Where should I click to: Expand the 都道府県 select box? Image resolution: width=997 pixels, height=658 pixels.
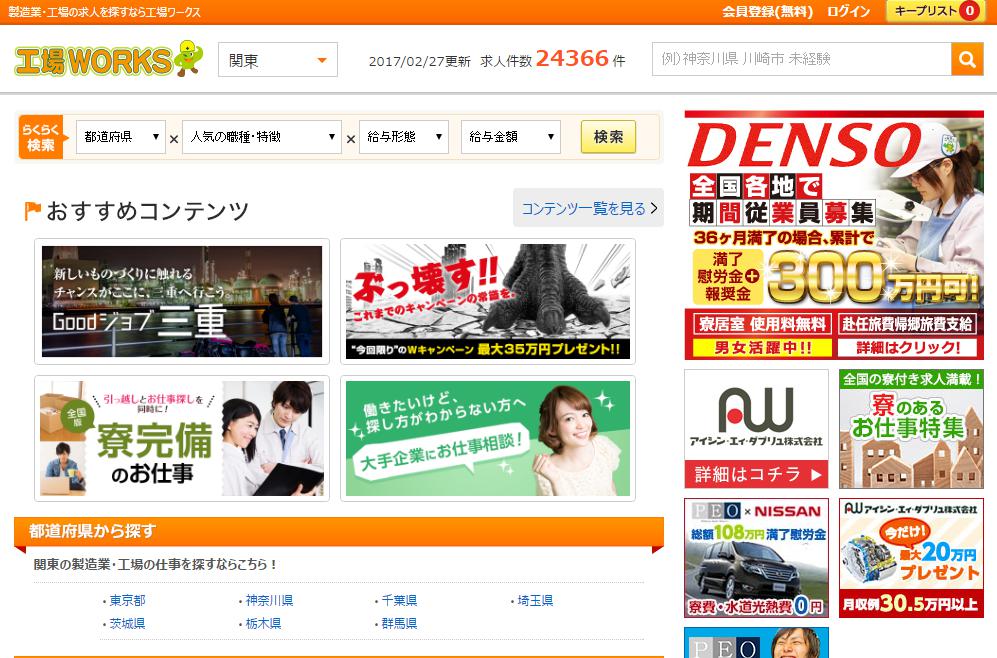pyautogui.click(x=121, y=137)
